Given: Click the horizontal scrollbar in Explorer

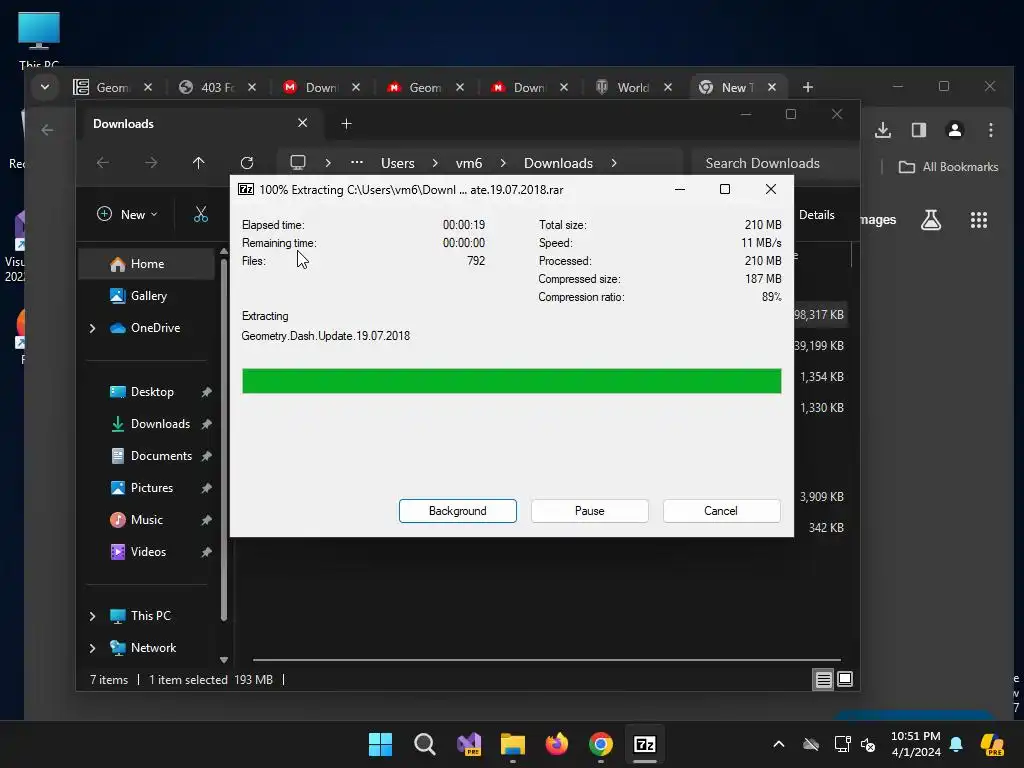Looking at the screenshot, I should [546, 660].
